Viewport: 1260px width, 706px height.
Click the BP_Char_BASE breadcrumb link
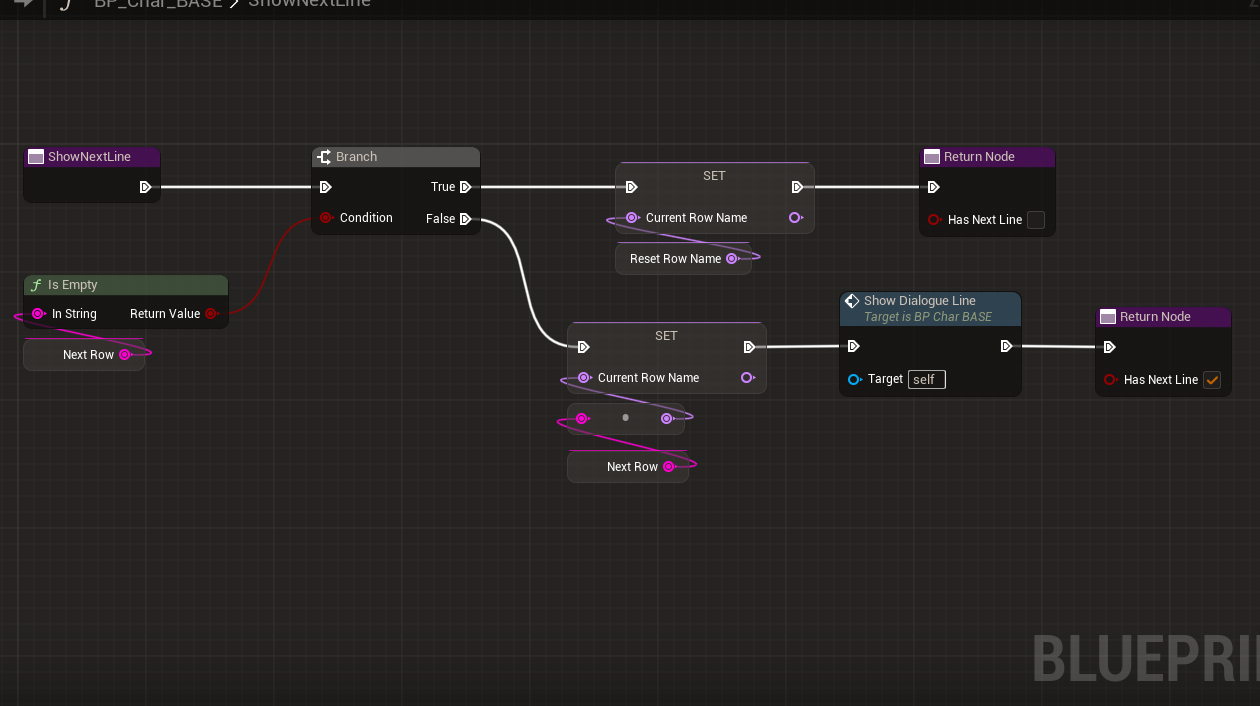click(158, 4)
